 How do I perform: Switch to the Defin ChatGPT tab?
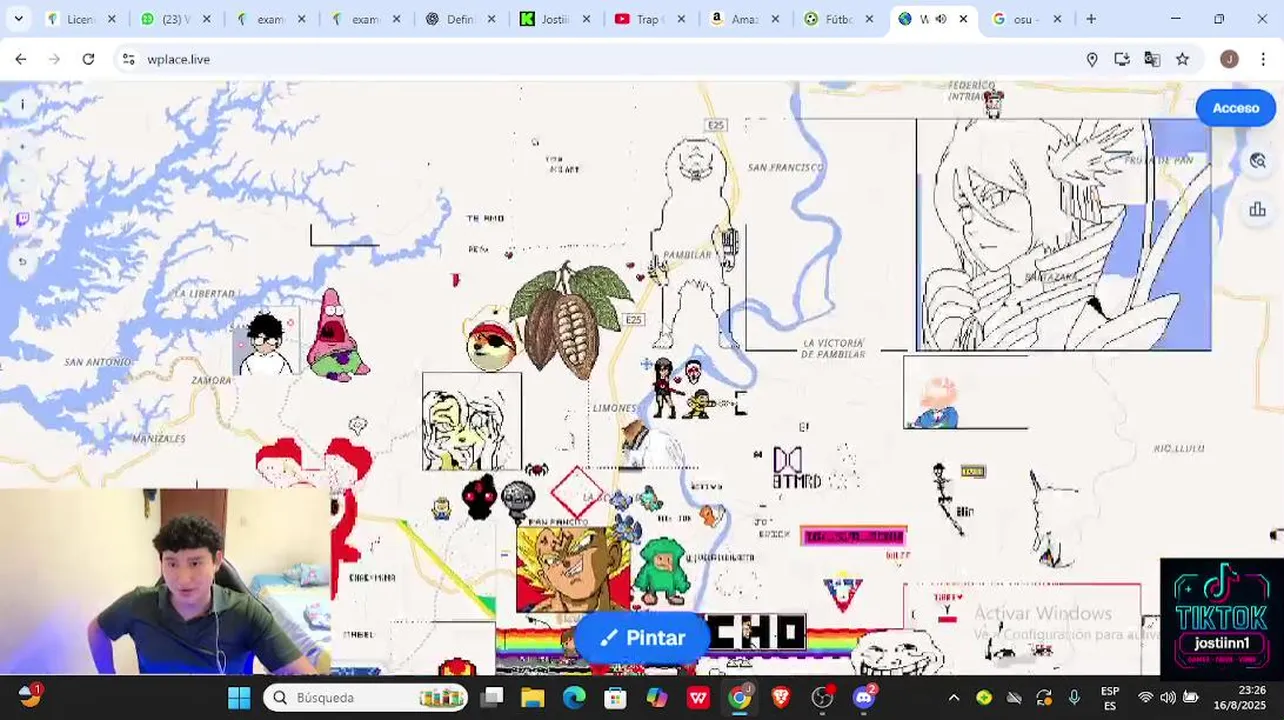pyautogui.click(x=460, y=19)
